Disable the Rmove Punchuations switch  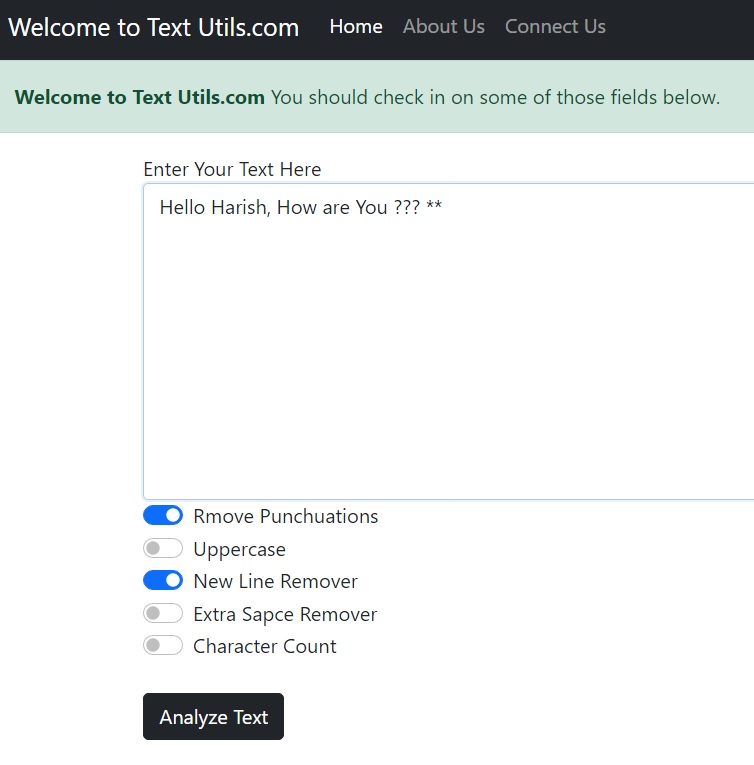[163, 516]
